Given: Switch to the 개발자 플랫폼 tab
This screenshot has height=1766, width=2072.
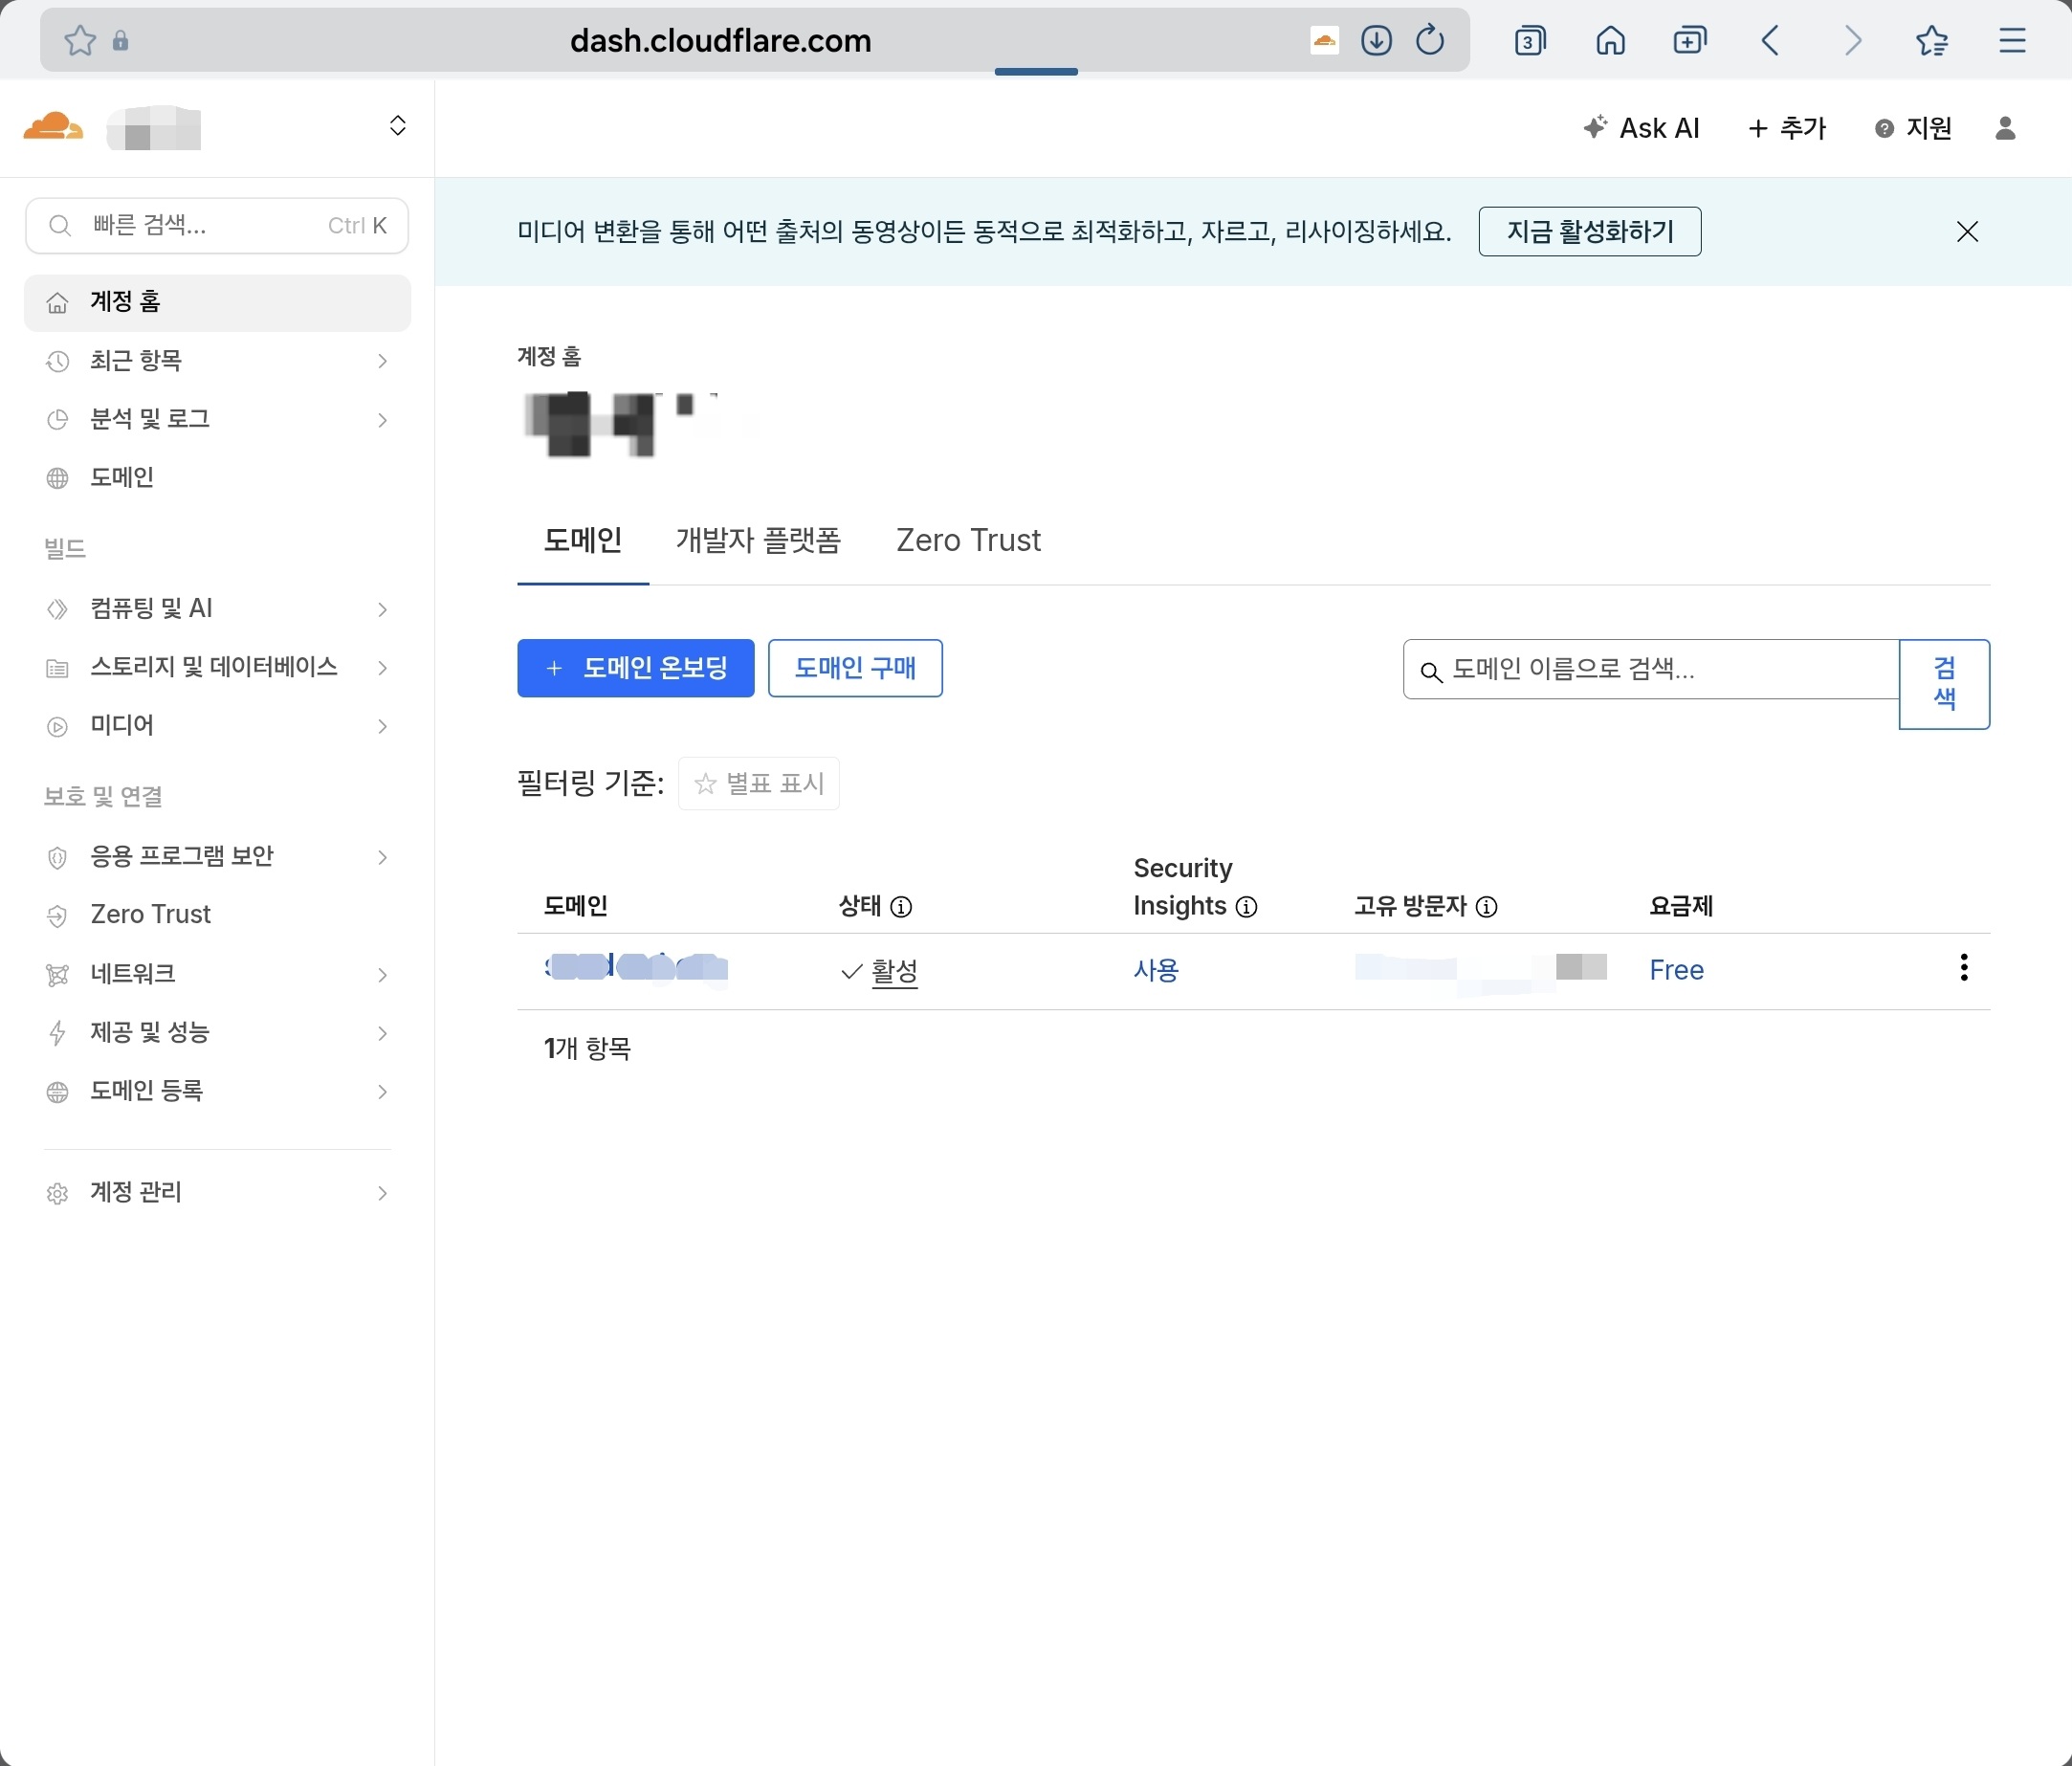Looking at the screenshot, I should tap(758, 541).
